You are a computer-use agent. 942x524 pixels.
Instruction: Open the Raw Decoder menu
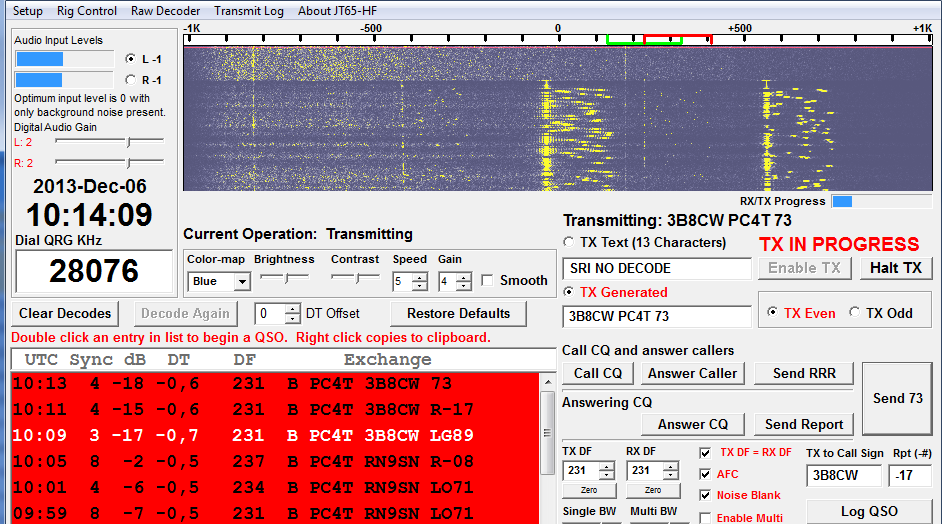[165, 11]
